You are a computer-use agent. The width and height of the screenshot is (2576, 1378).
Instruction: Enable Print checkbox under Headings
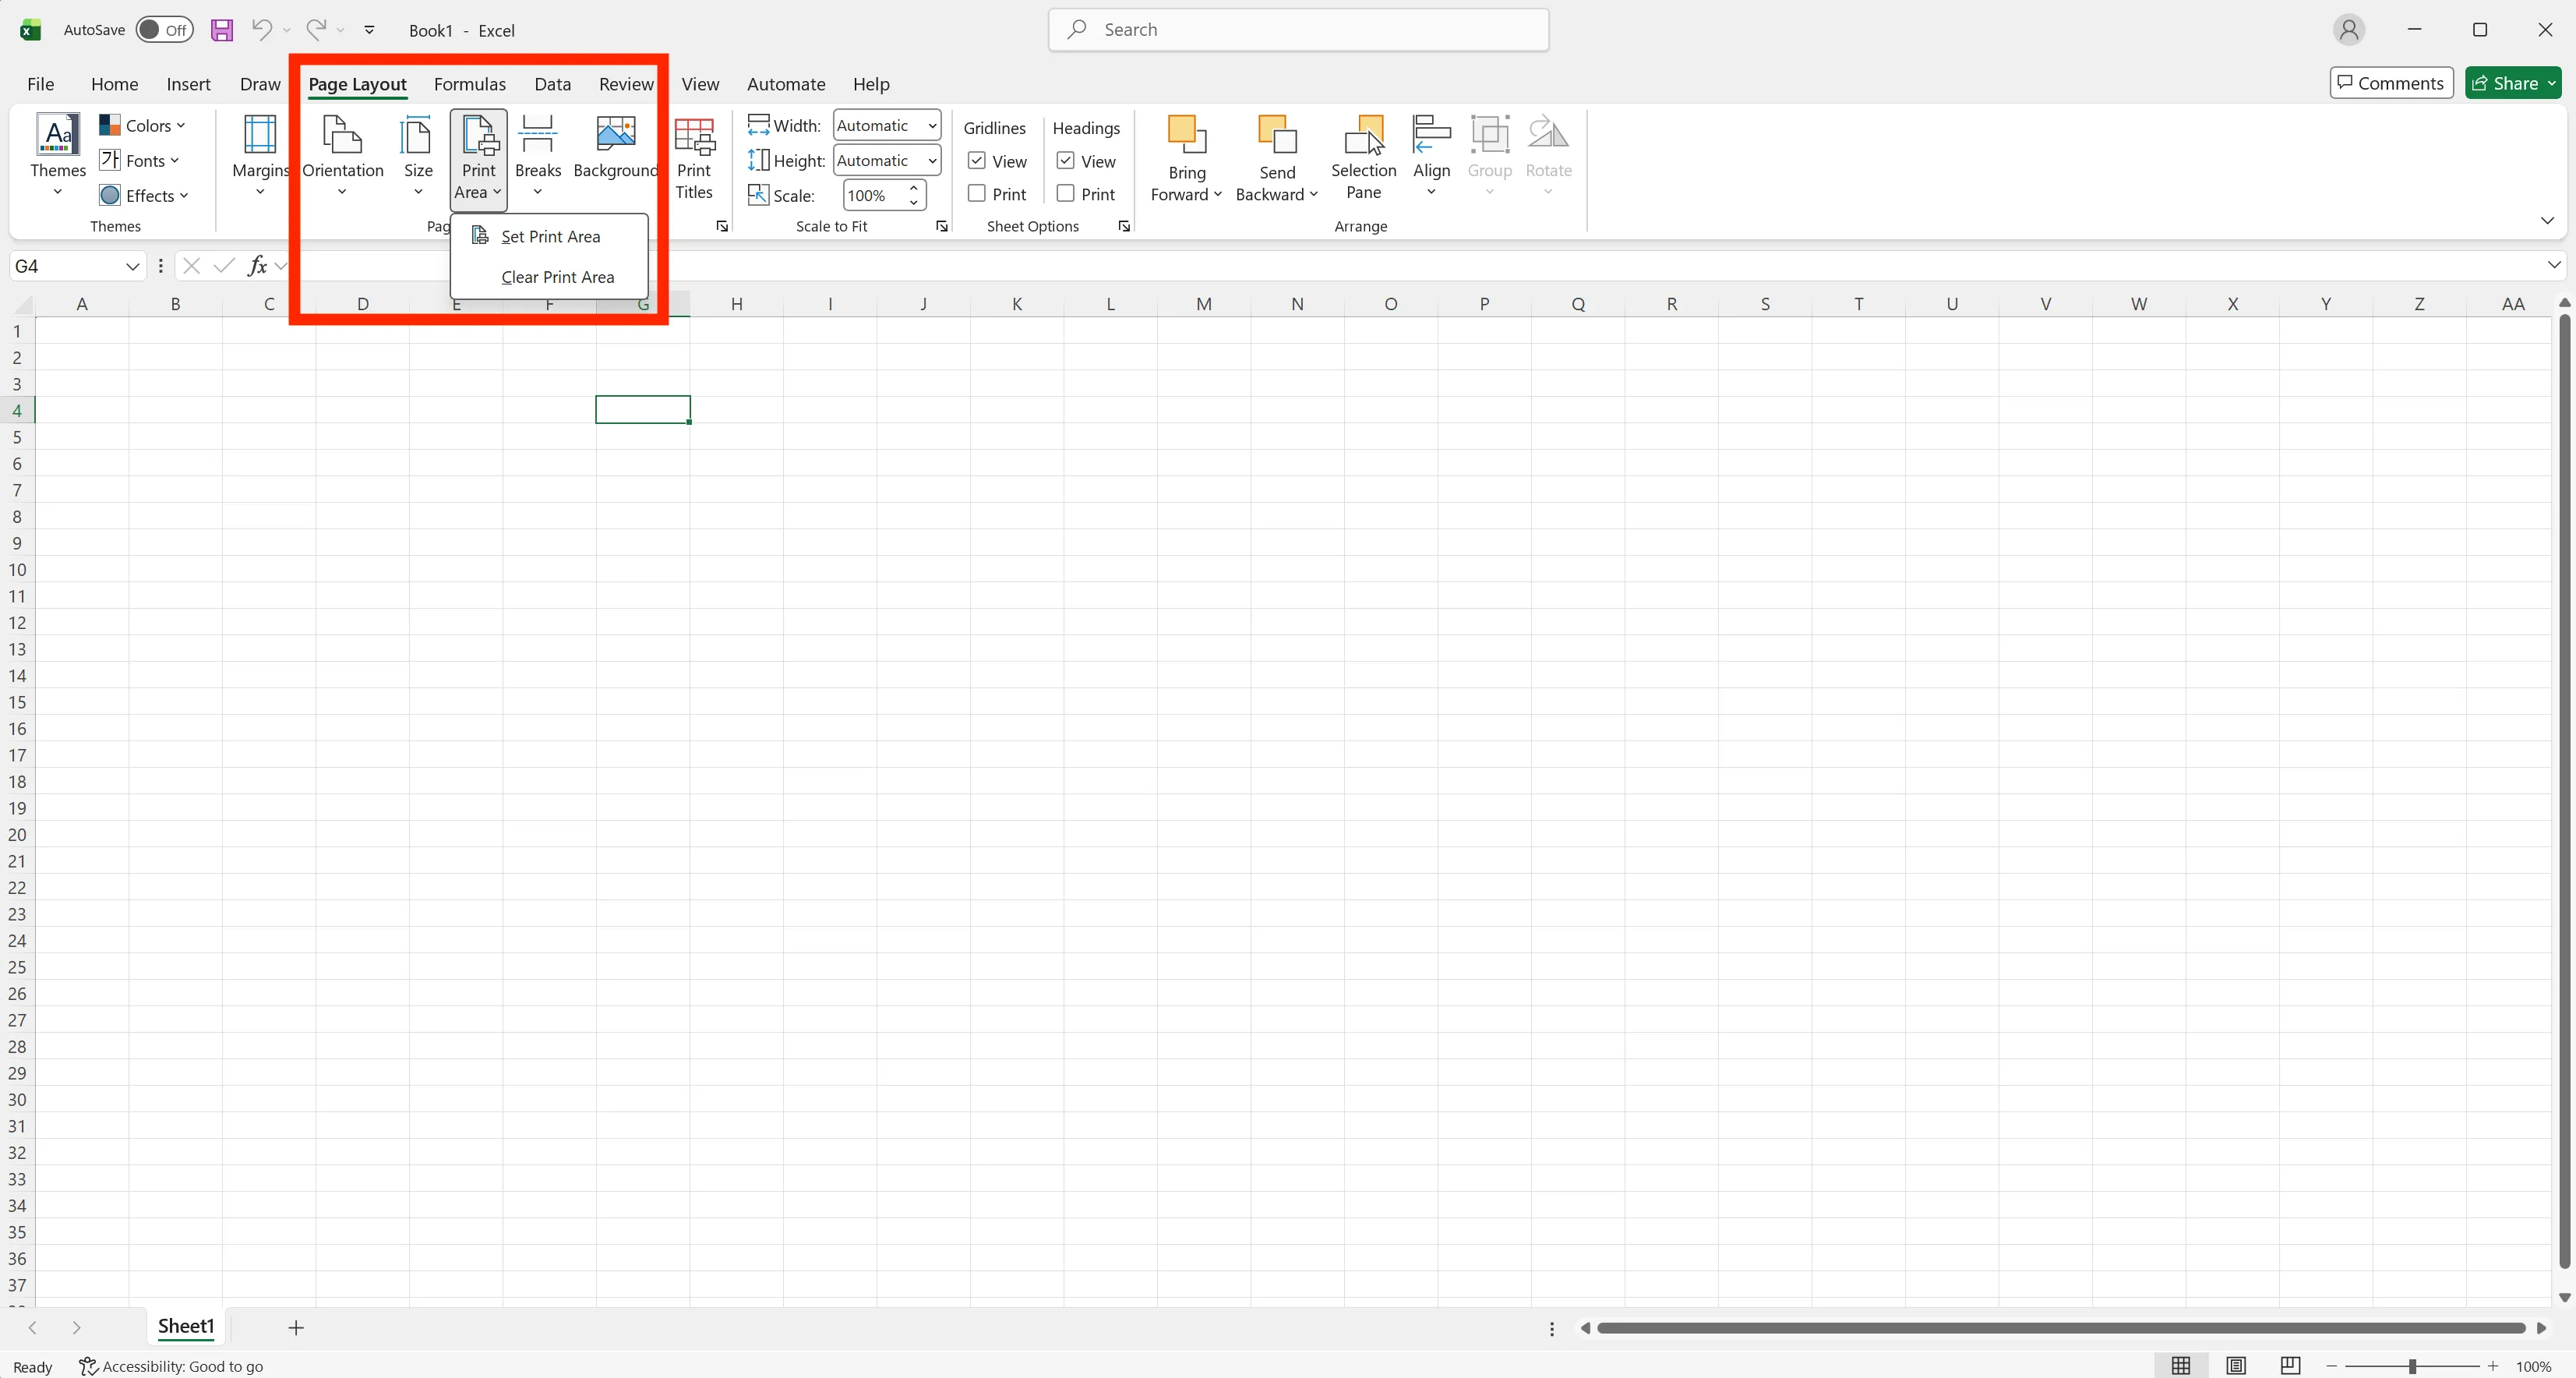1065,194
